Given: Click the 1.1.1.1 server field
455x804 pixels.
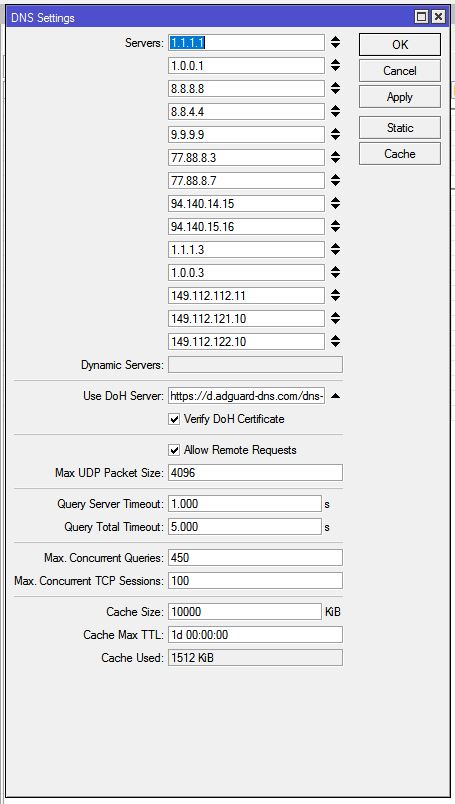Looking at the screenshot, I should 246,43.
